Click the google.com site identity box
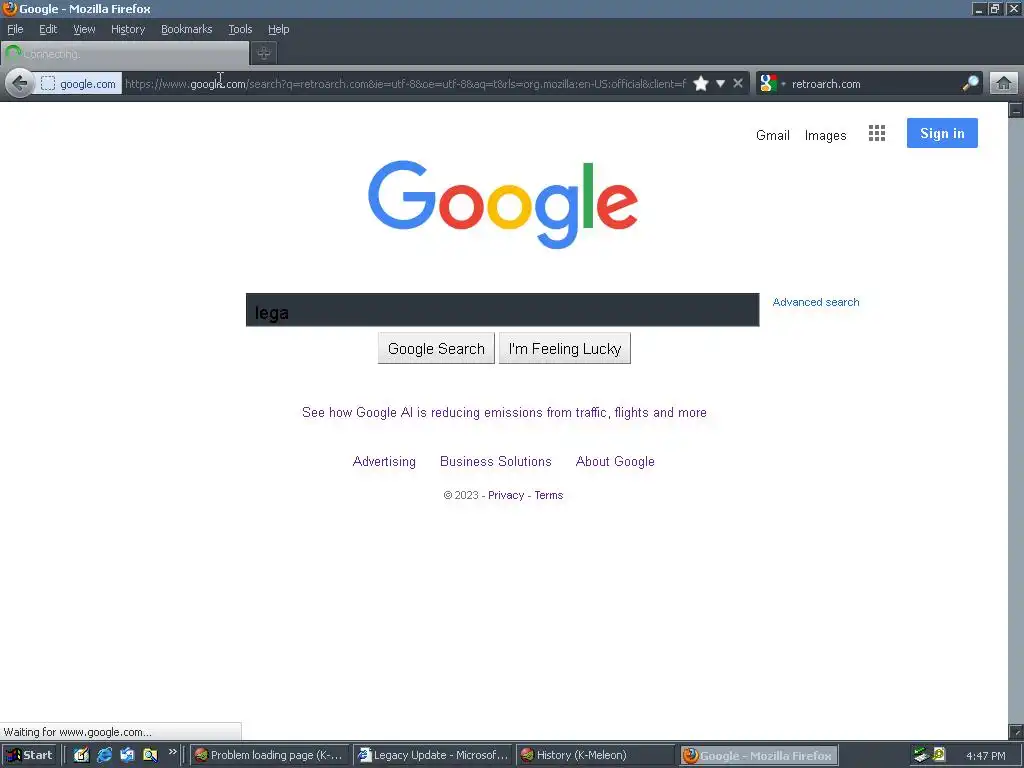This screenshot has width=1024, height=768. [78, 84]
